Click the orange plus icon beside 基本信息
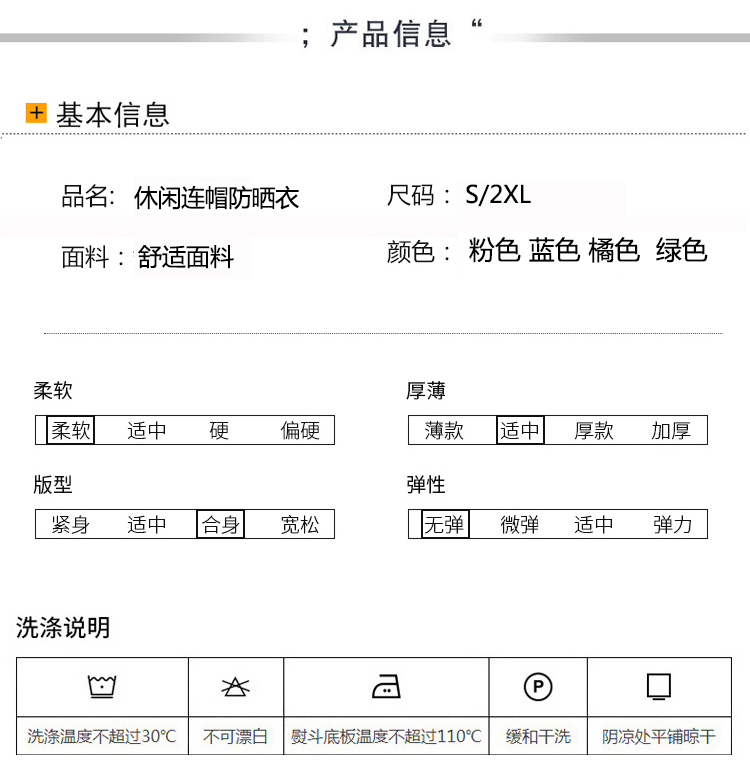The image size is (750, 766). [x=36, y=113]
